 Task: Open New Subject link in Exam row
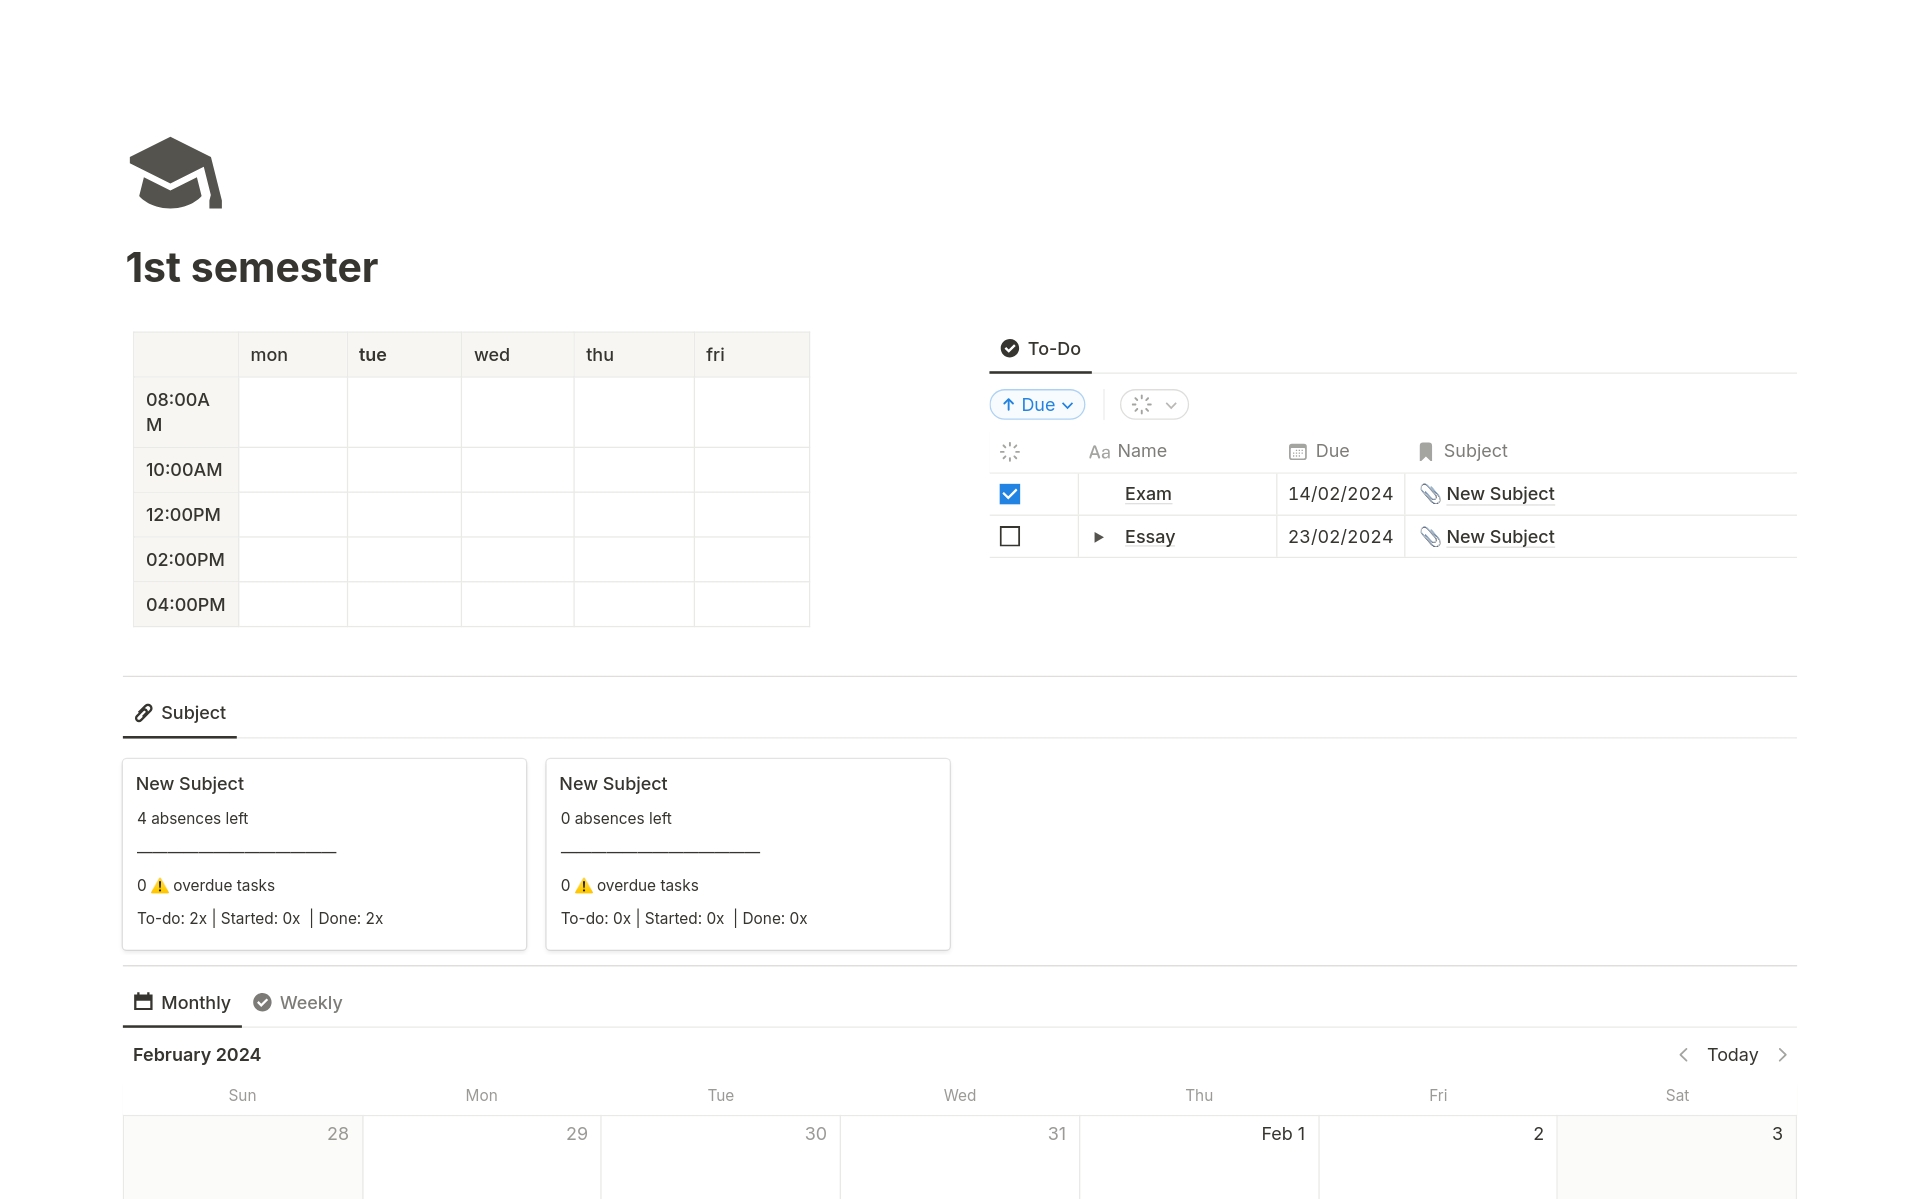pyautogui.click(x=1499, y=494)
